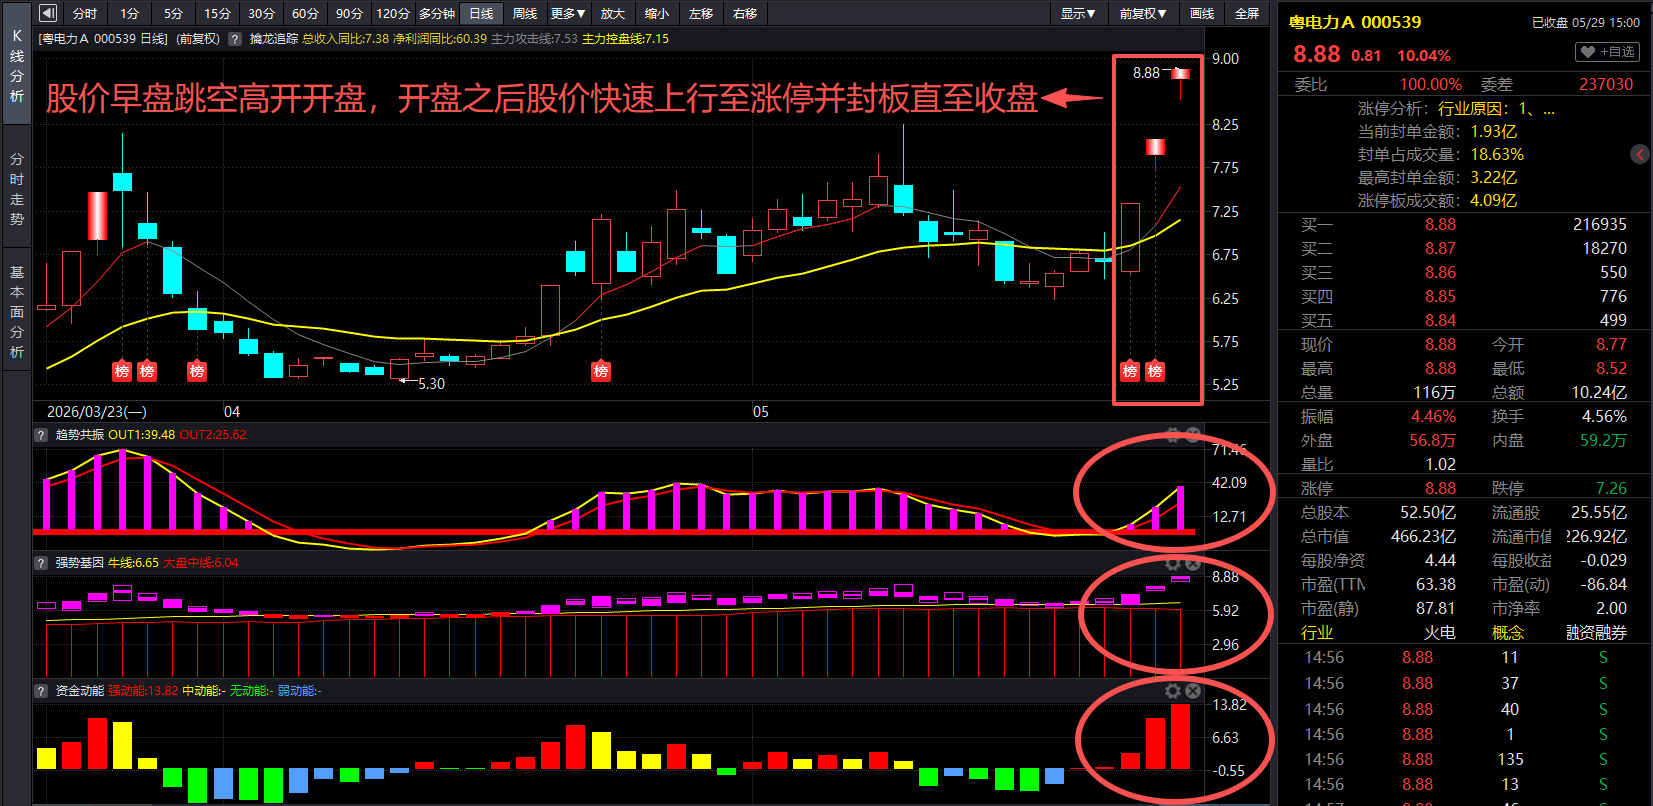Click 右移 to shift chart right
The height and width of the screenshot is (806, 1653).
pos(745,13)
